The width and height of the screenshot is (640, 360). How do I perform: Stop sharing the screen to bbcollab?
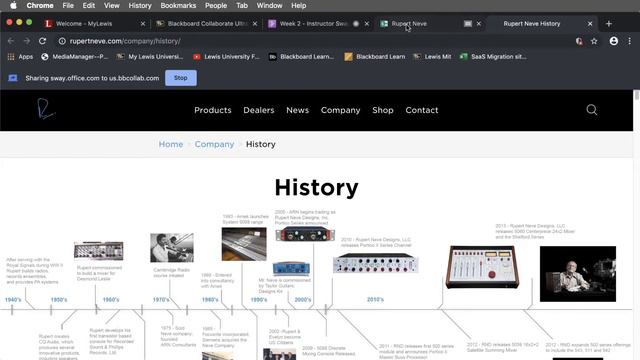(181, 78)
